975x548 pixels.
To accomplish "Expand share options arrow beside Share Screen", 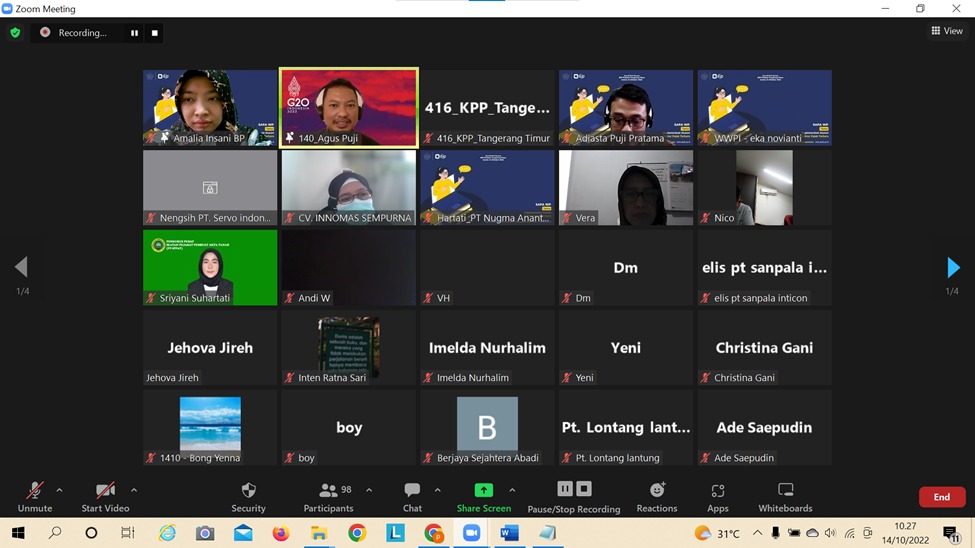I will 512,490.
